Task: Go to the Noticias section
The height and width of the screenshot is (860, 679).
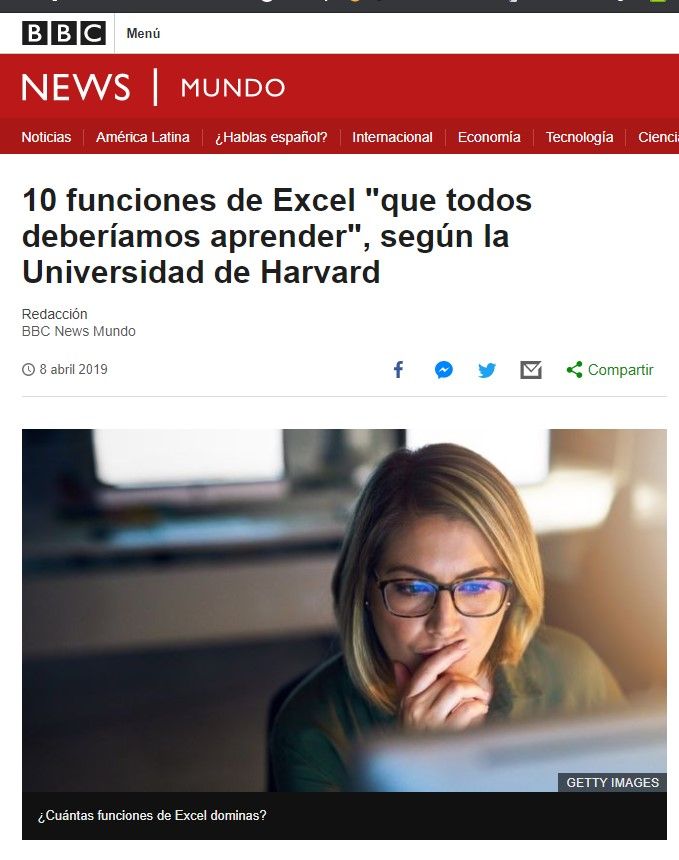Action: coord(46,137)
